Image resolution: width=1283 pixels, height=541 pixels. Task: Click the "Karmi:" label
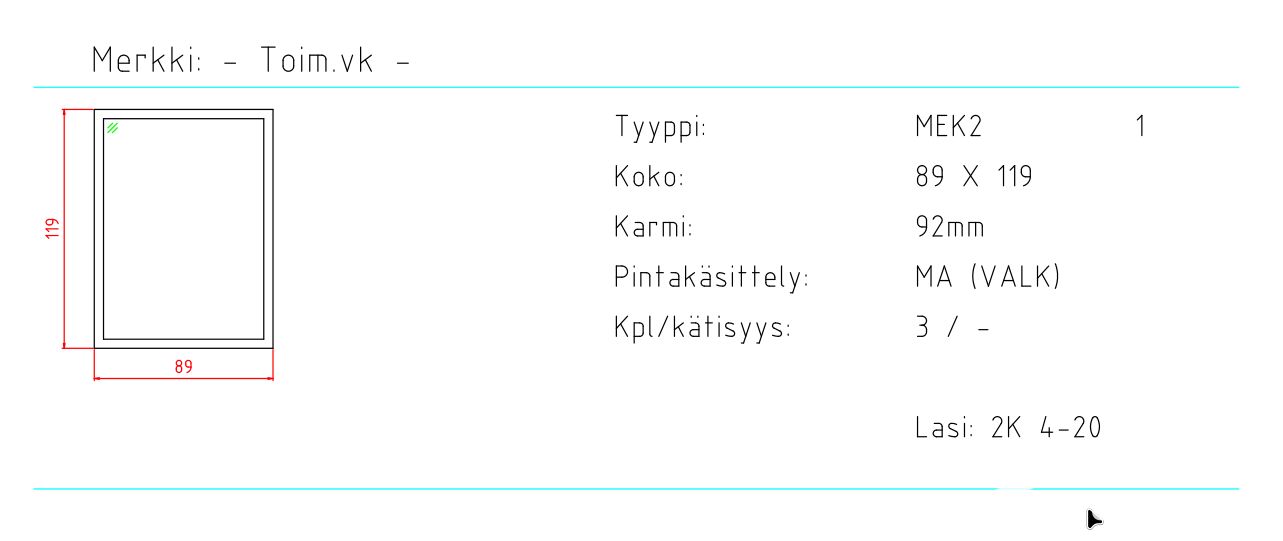[654, 228]
